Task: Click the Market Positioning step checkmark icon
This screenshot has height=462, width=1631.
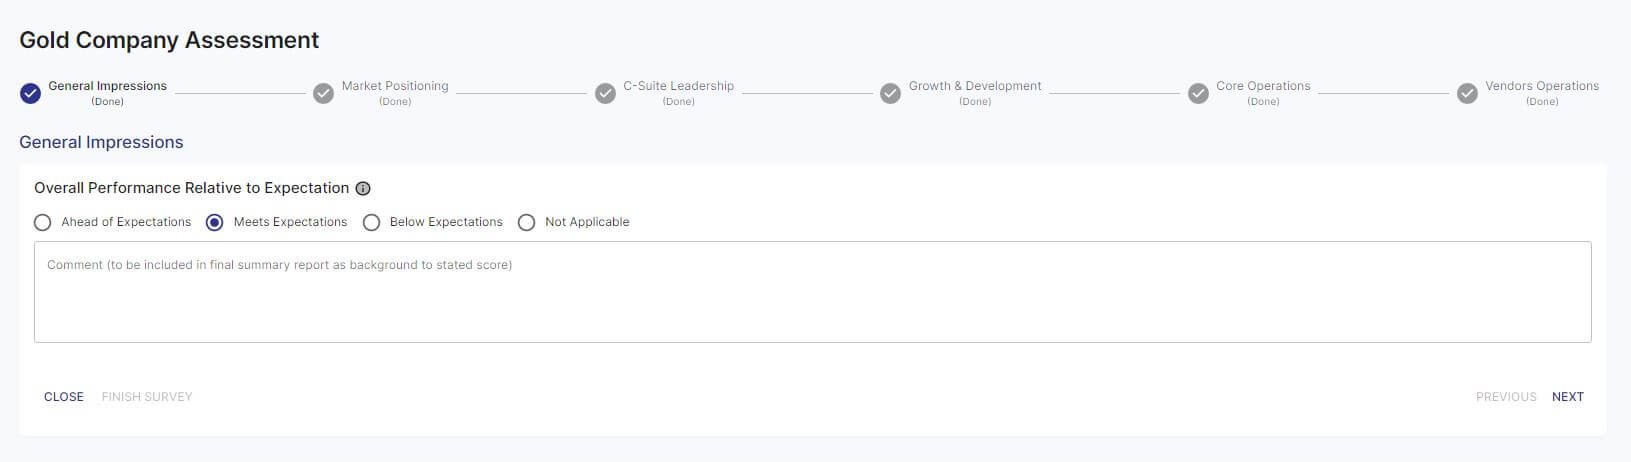Action: tap(323, 94)
